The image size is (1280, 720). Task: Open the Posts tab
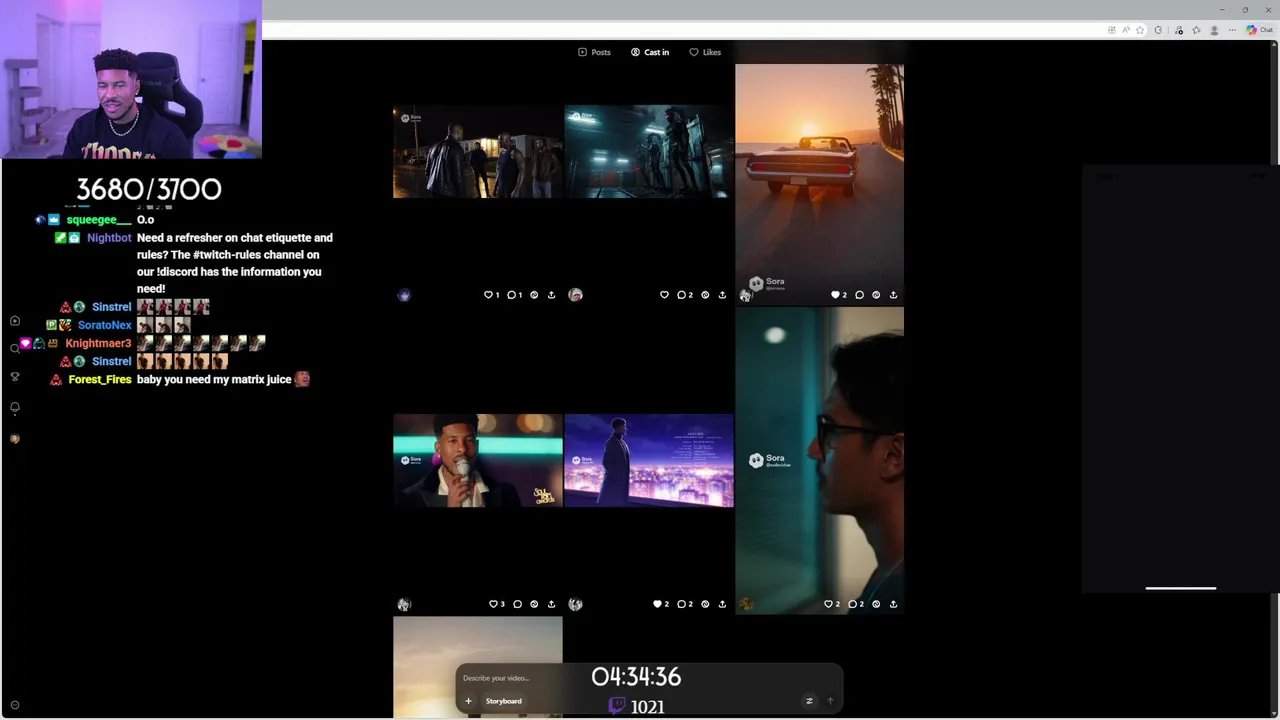pyautogui.click(x=594, y=52)
